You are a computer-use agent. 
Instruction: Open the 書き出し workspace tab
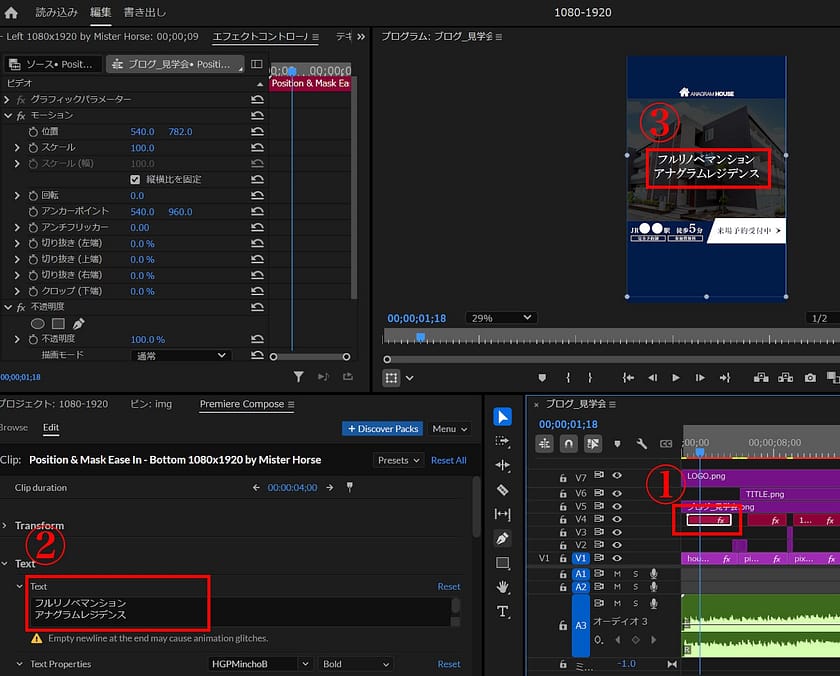coord(145,12)
